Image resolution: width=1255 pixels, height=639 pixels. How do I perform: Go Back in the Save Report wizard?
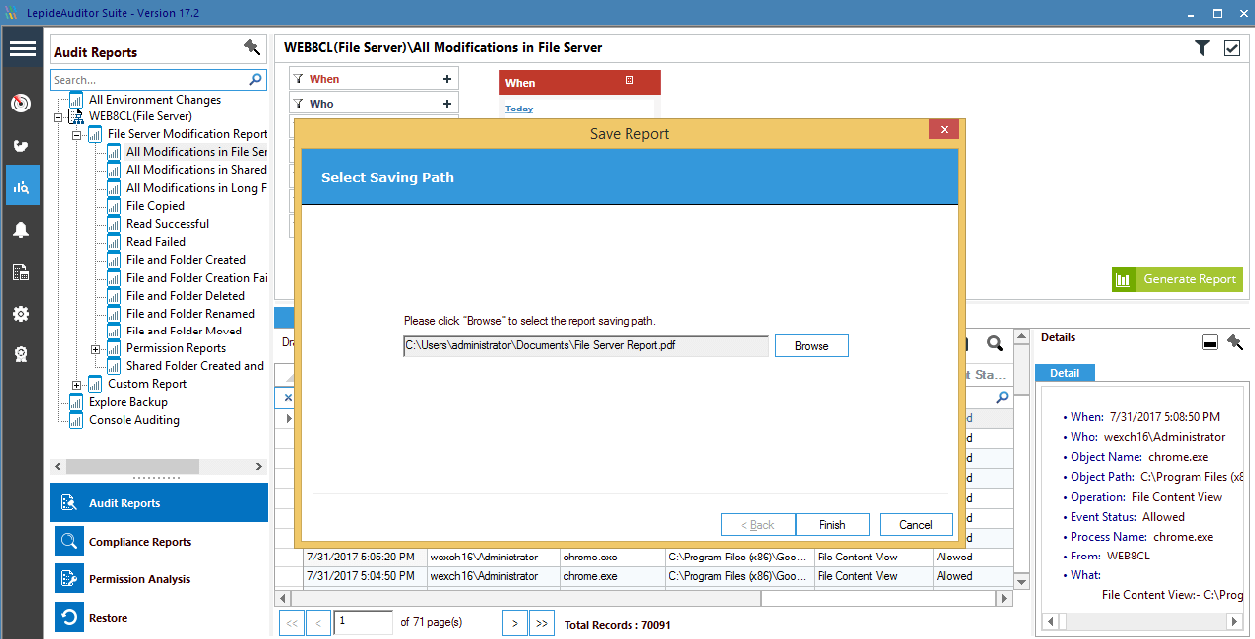pos(758,525)
